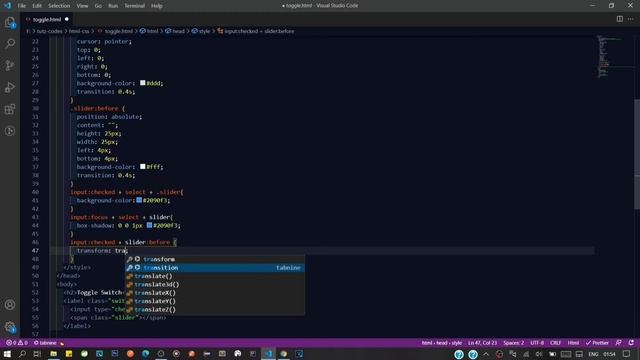This screenshot has width=640, height=360.
Task: Click the errors and warnings status indicator
Action: pyautogui.click(x=17, y=343)
